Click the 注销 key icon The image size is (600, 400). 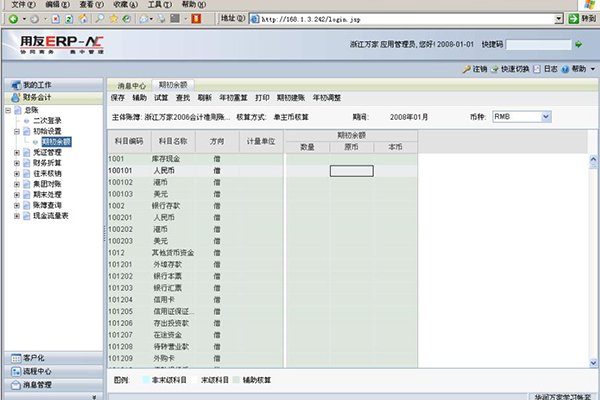466,69
